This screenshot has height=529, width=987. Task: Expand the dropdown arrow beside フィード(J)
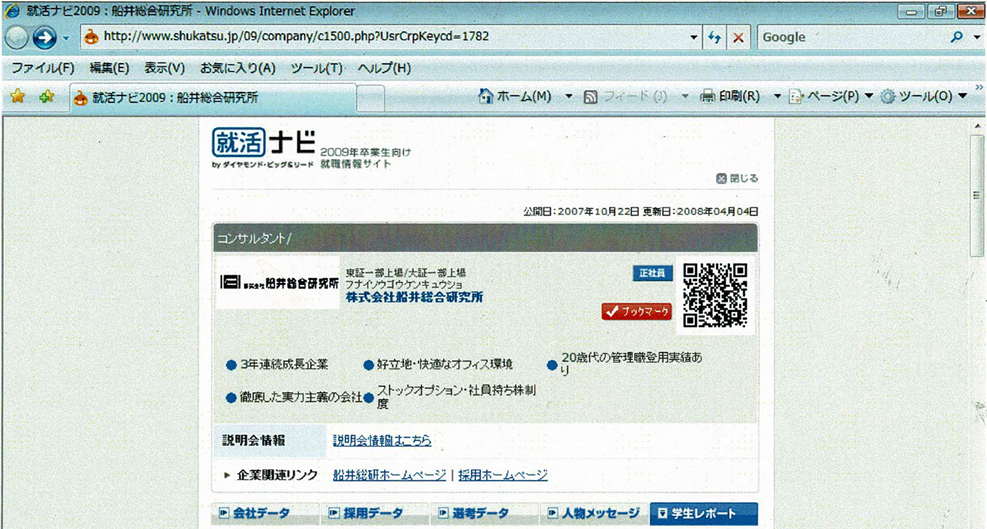pos(685,96)
